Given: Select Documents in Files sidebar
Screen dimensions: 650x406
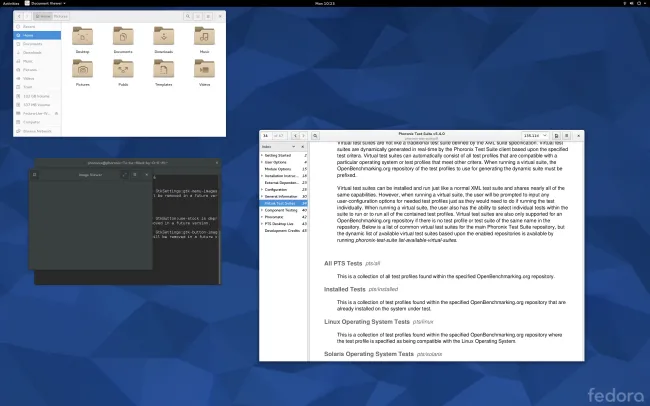Looking at the screenshot, I should click(x=37, y=44).
